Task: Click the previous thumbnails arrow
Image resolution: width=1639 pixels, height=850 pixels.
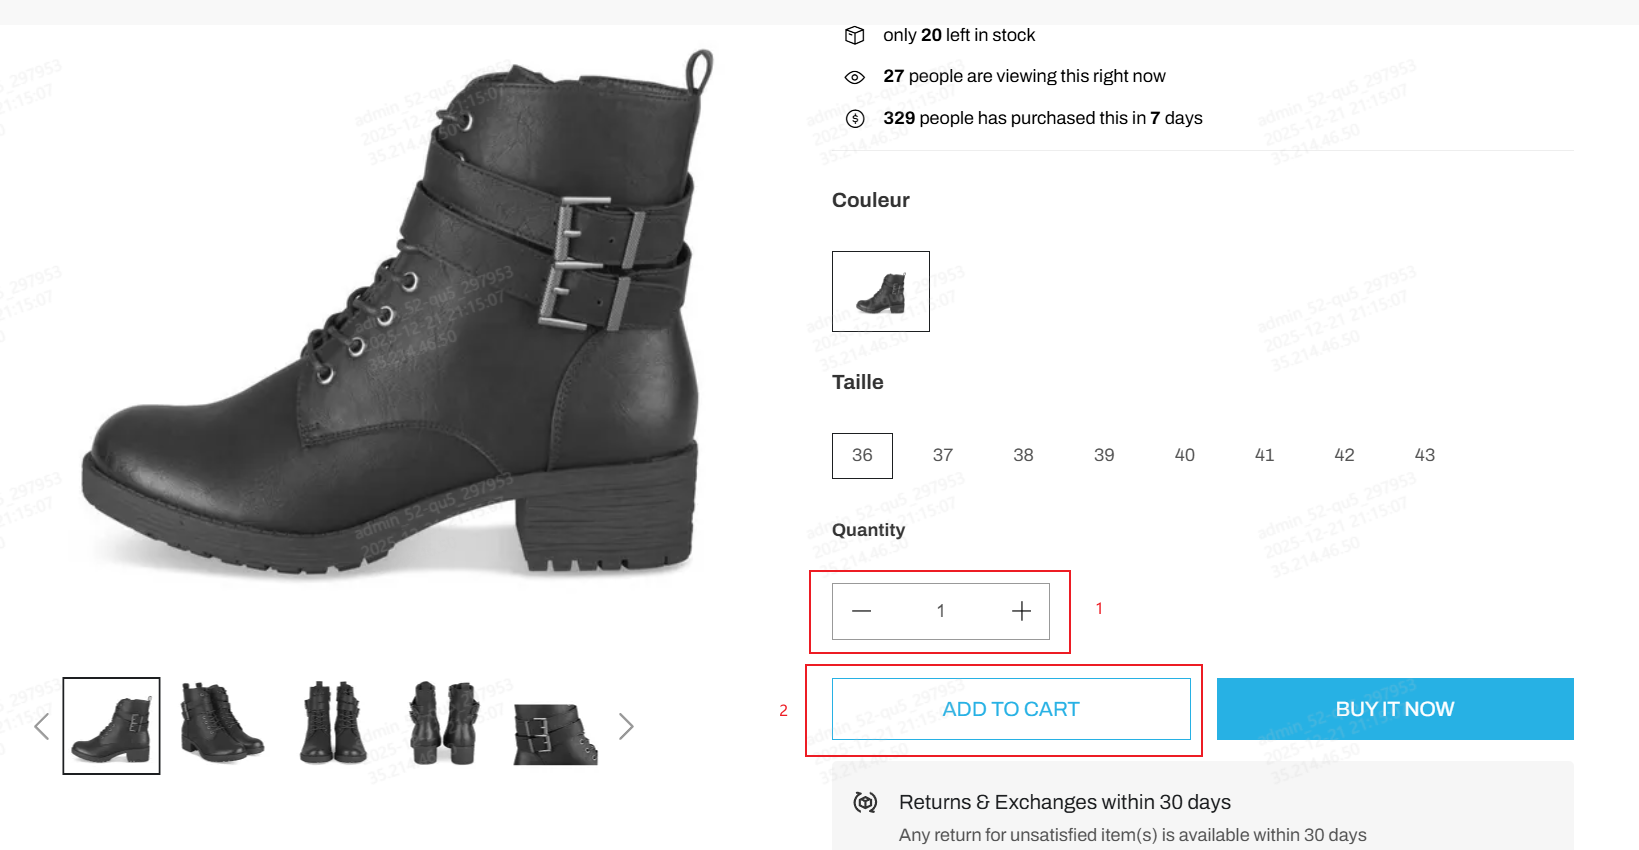Action: pyautogui.click(x=42, y=726)
